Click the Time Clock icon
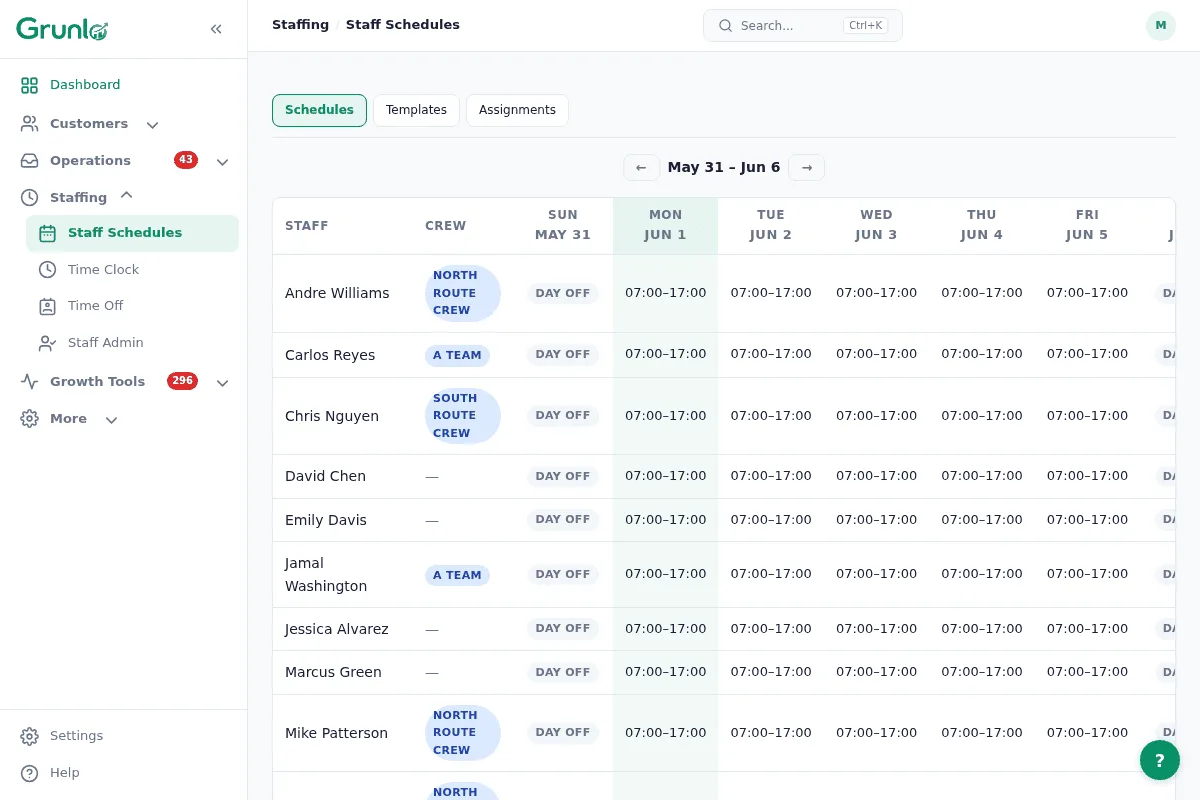 click(x=47, y=270)
